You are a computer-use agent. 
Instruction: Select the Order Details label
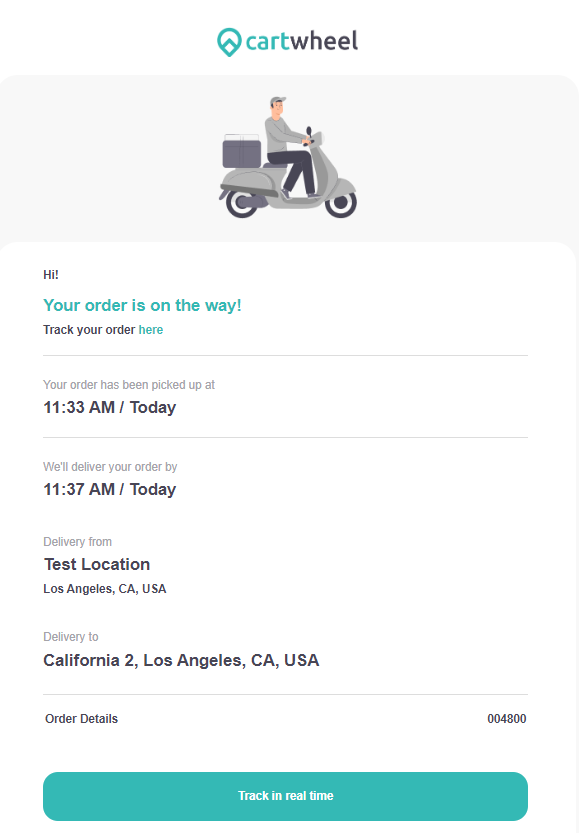click(x=80, y=718)
